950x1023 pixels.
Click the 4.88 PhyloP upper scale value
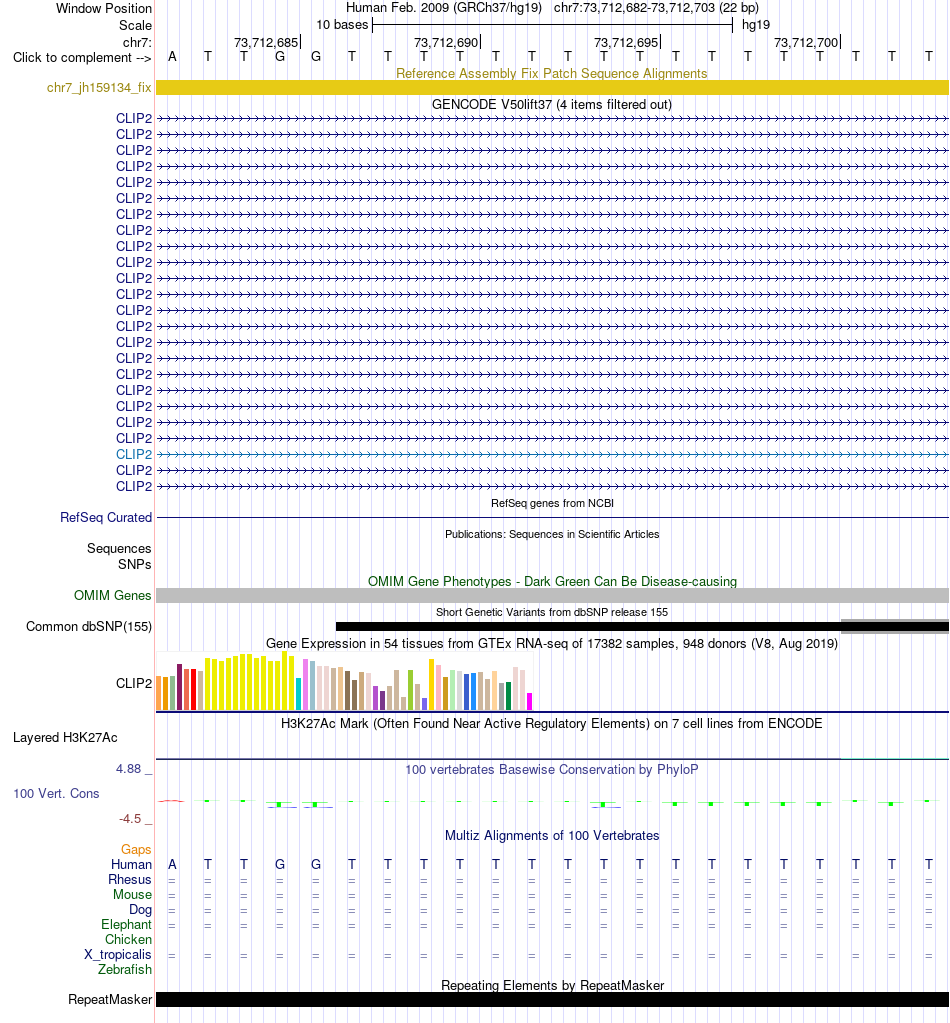pyautogui.click(x=129, y=769)
